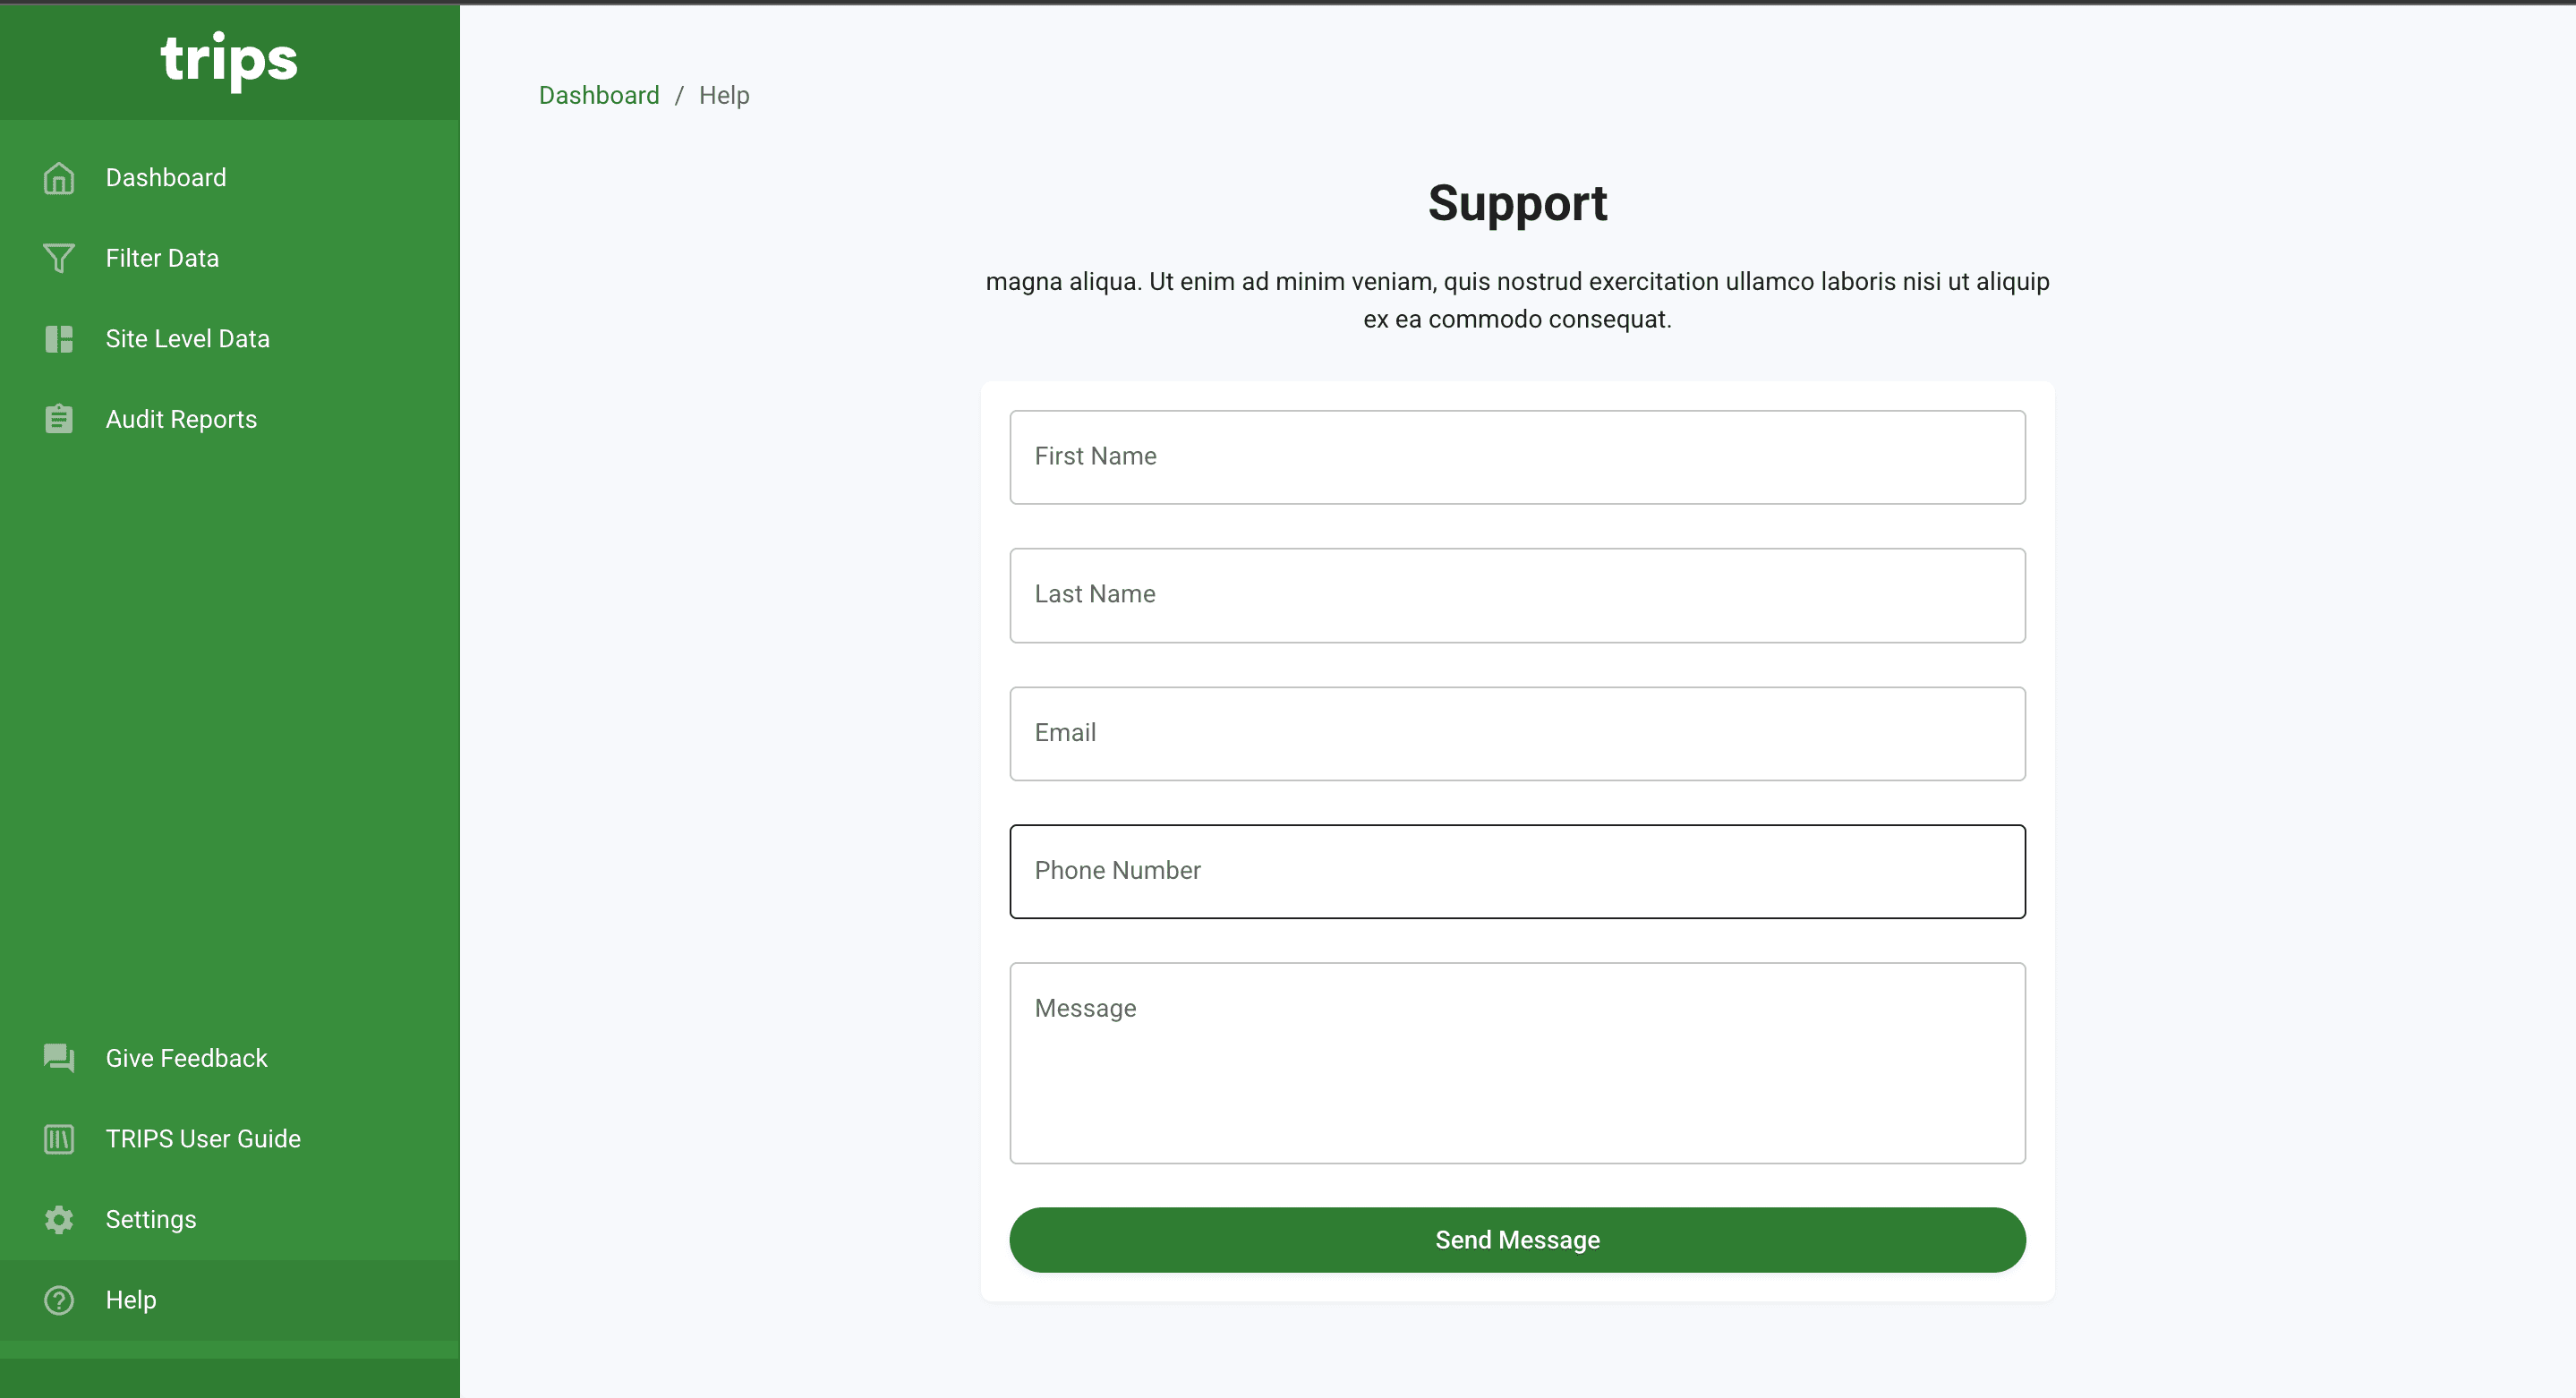Follow the Dashboard breadcrumb link
2576x1398 pixels.
pyautogui.click(x=599, y=95)
